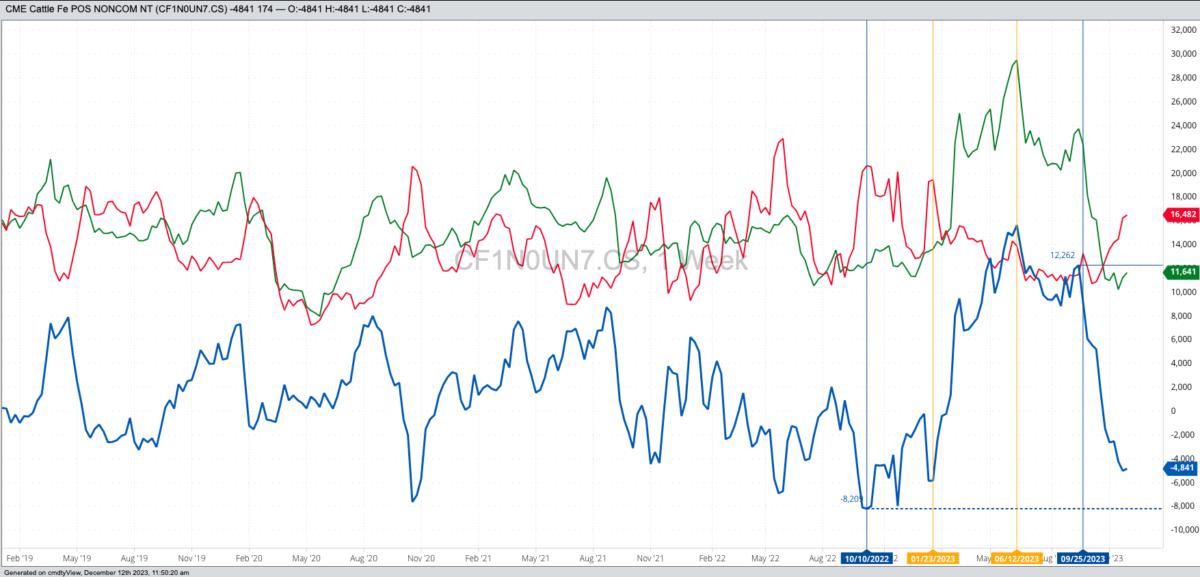Click the May '22 time axis label
1200x577 pixels.
[x=764, y=557]
